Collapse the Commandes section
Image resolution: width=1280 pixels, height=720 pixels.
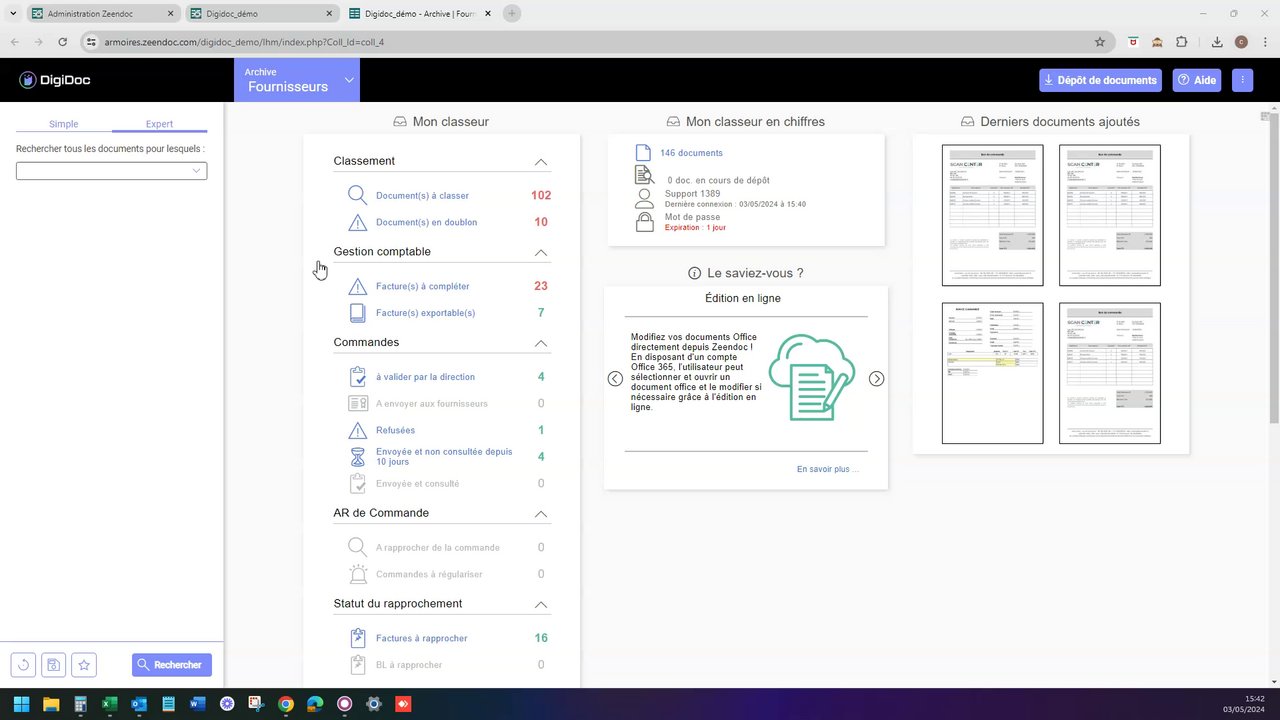click(541, 343)
